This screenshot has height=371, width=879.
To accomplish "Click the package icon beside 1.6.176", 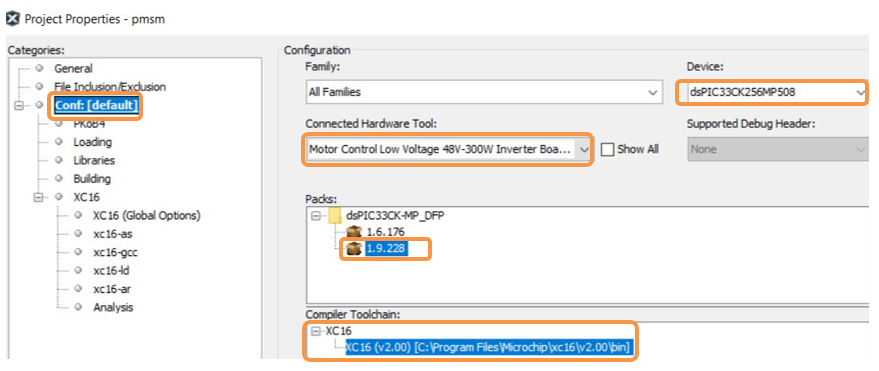I will coord(353,231).
